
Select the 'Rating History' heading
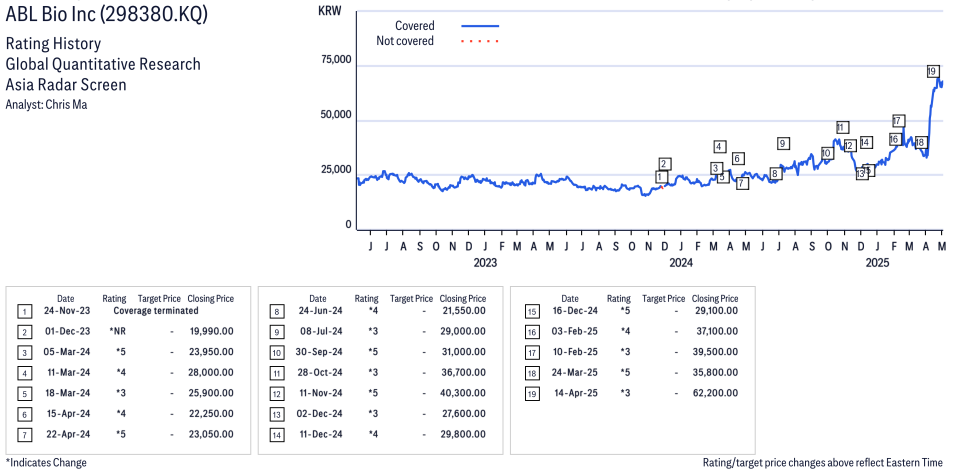(54, 44)
